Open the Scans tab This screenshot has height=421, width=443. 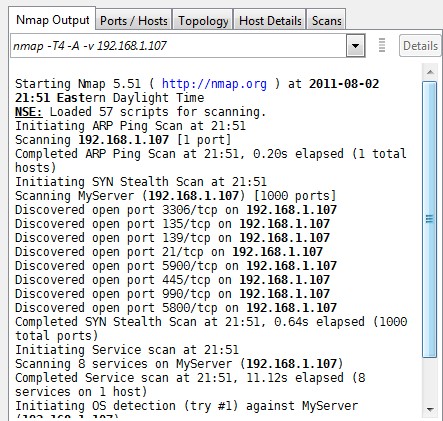click(x=326, y=21)
